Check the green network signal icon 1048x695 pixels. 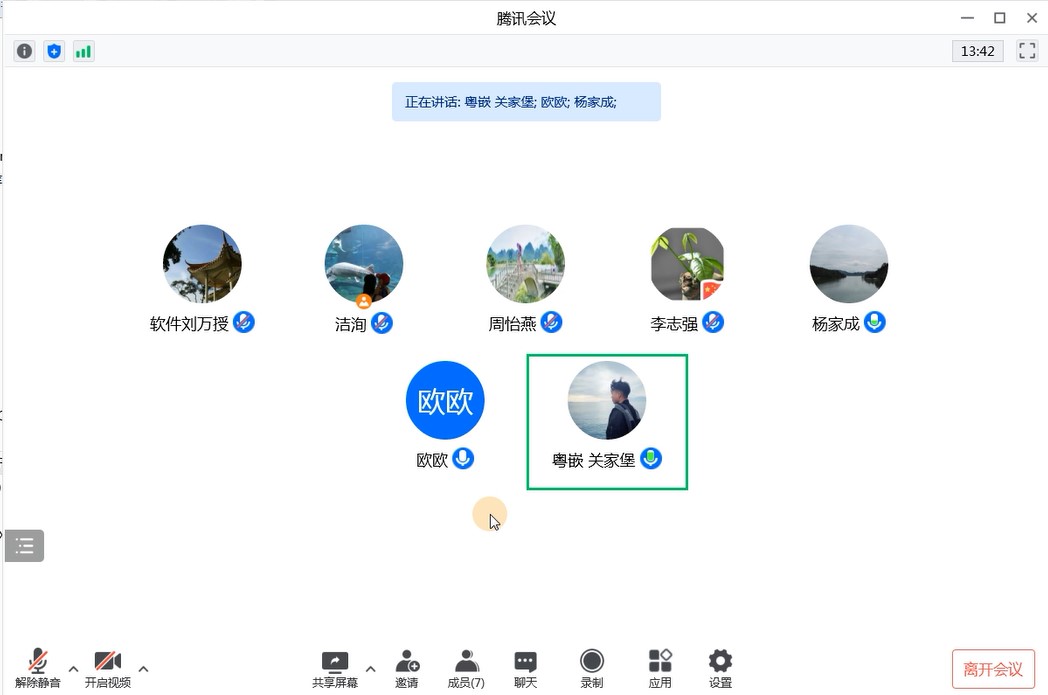point(84,51)
